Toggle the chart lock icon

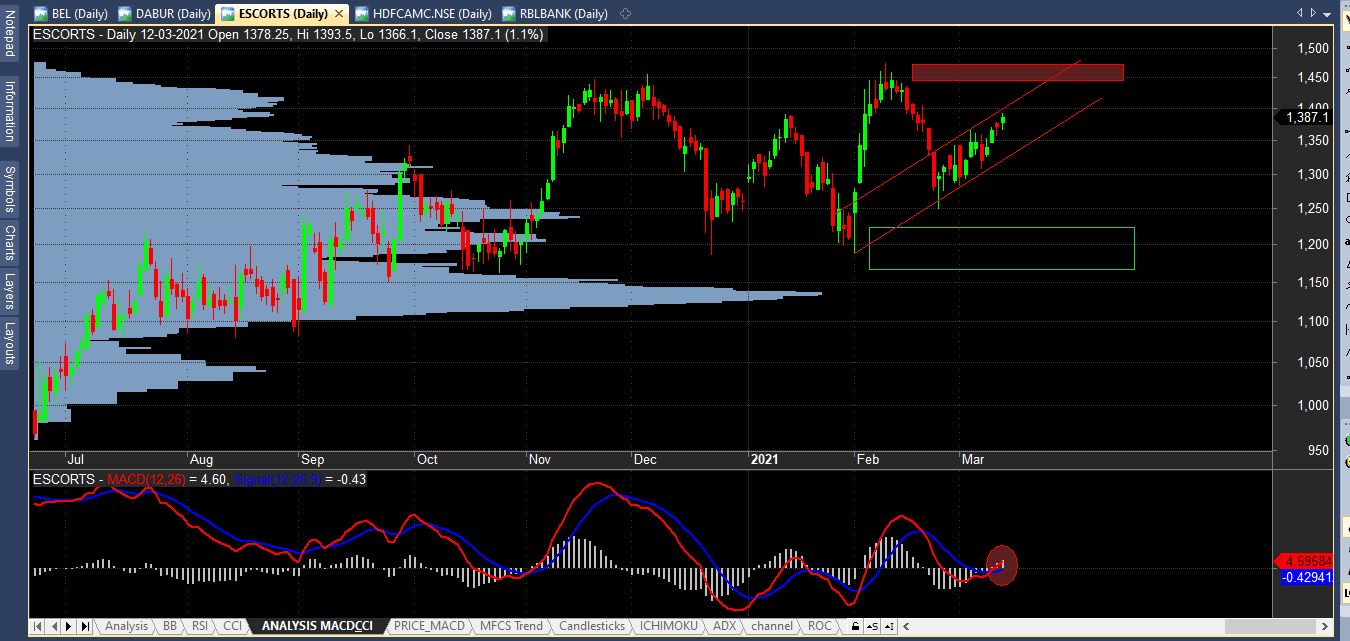tap(855, 626)
